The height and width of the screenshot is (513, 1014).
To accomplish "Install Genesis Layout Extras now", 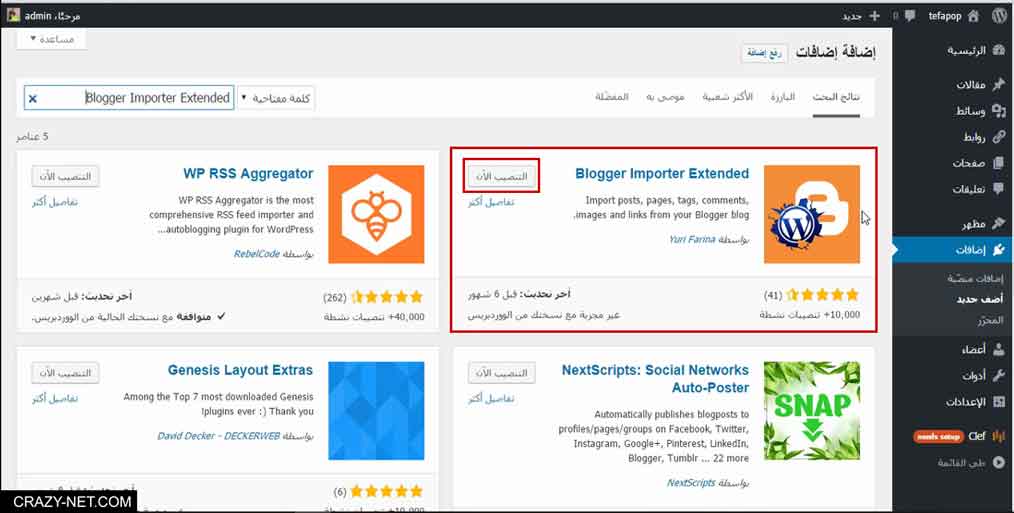I will pos(65,373).
